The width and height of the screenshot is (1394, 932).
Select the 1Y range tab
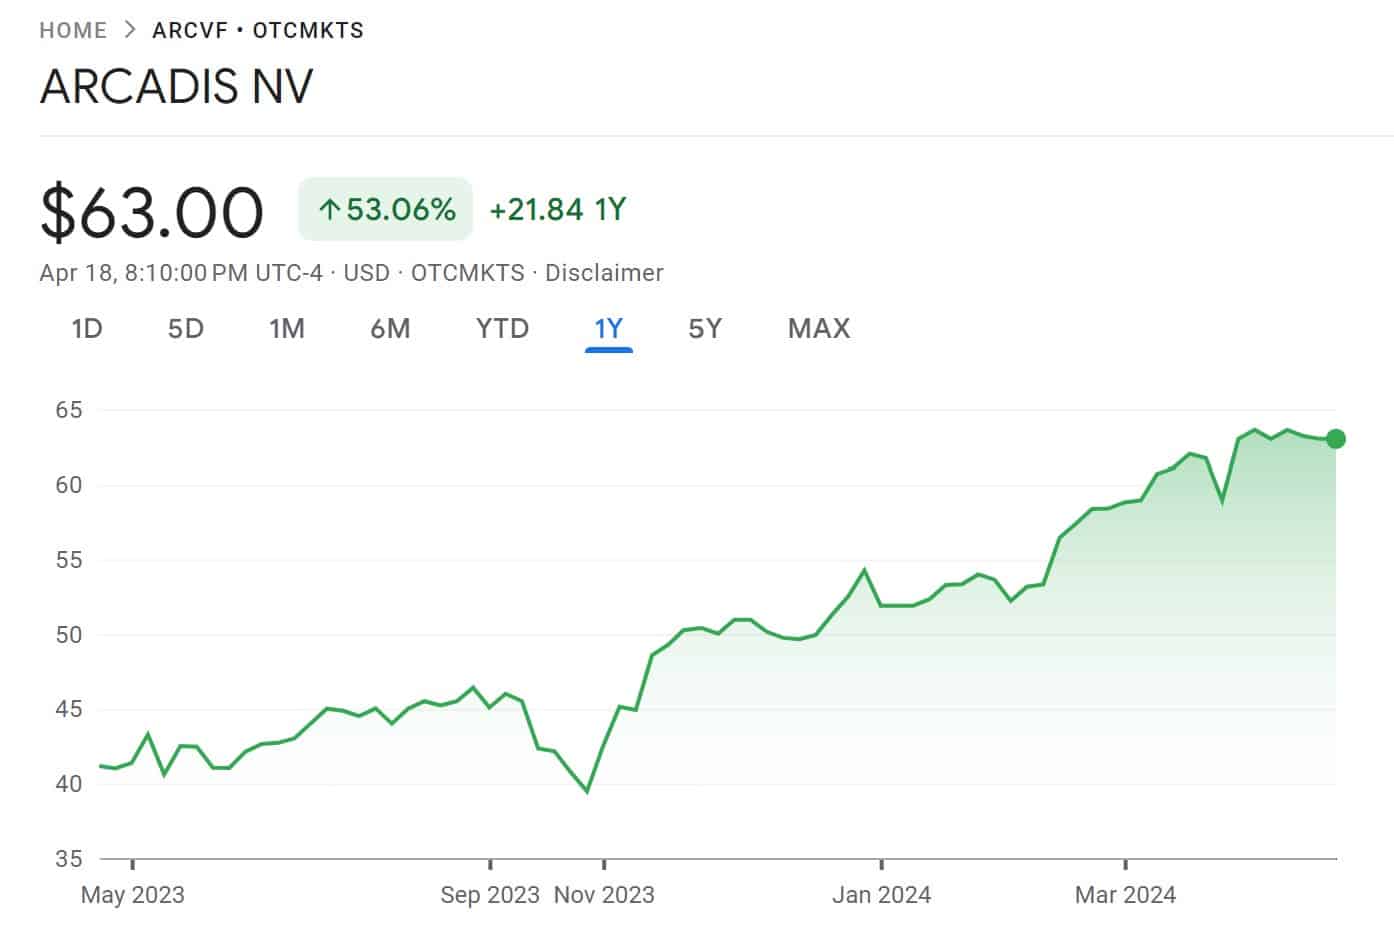point(608,328)
